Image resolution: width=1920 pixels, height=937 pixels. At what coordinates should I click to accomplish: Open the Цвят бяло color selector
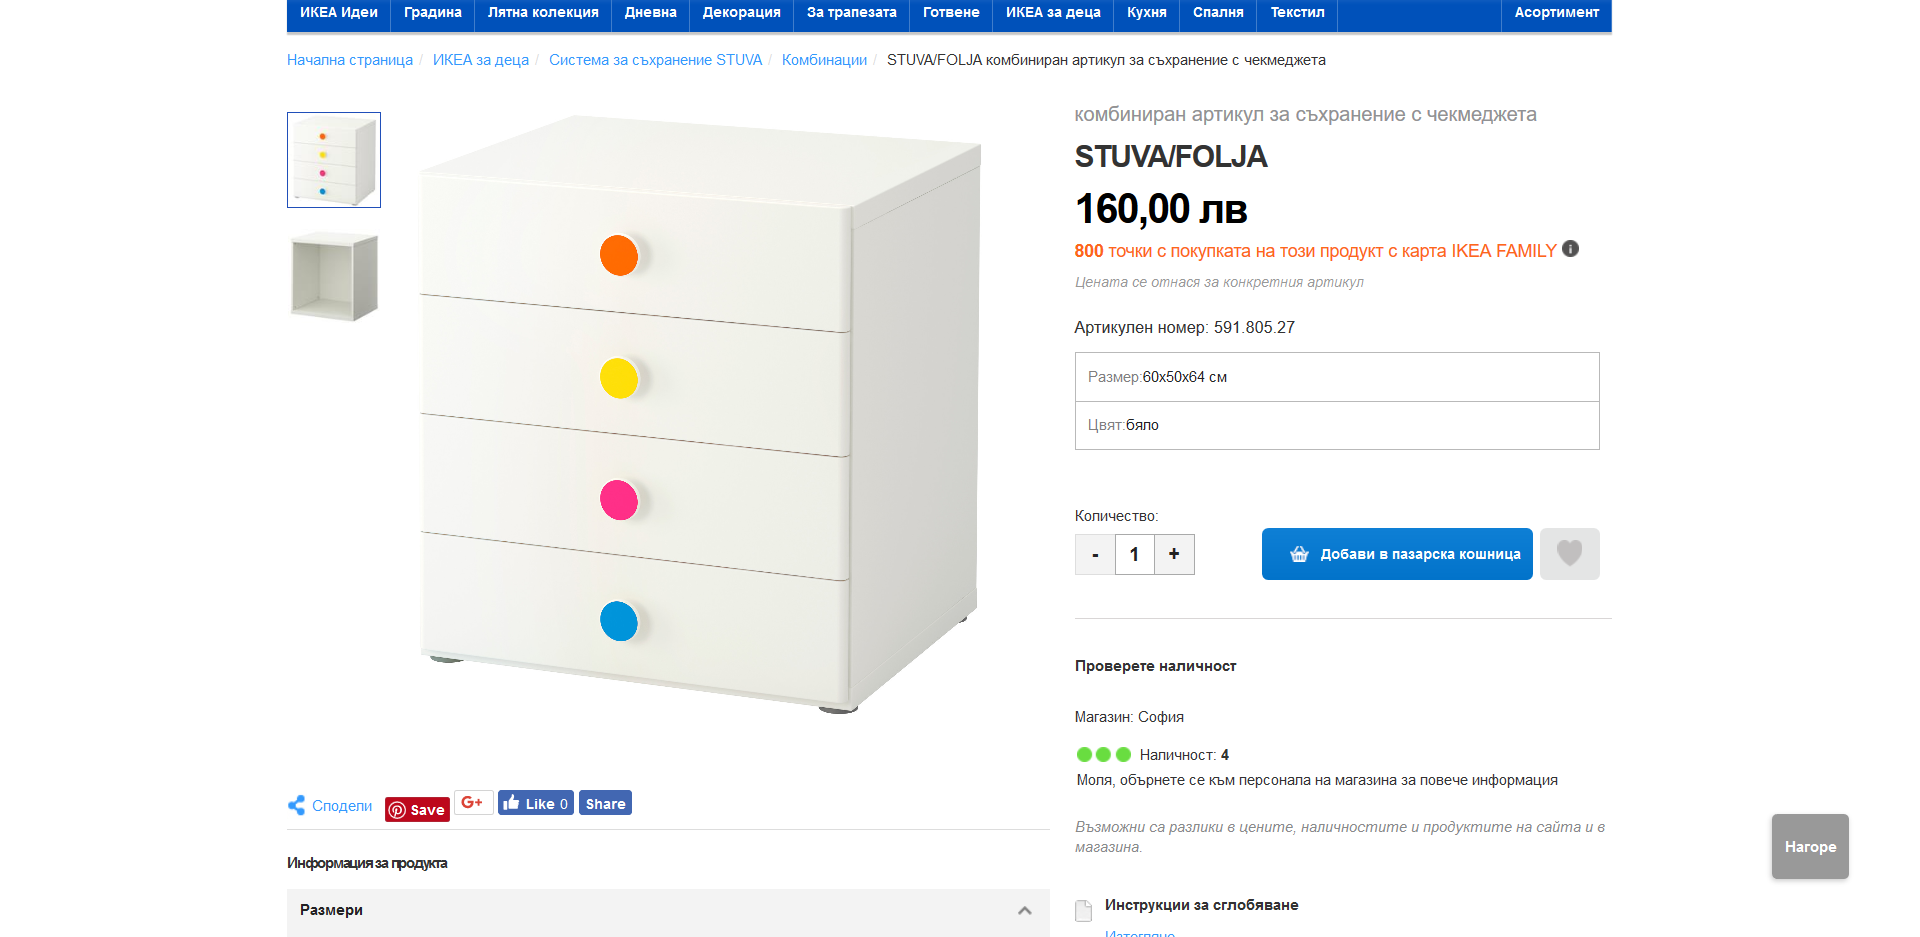[x=1336, y=425]
